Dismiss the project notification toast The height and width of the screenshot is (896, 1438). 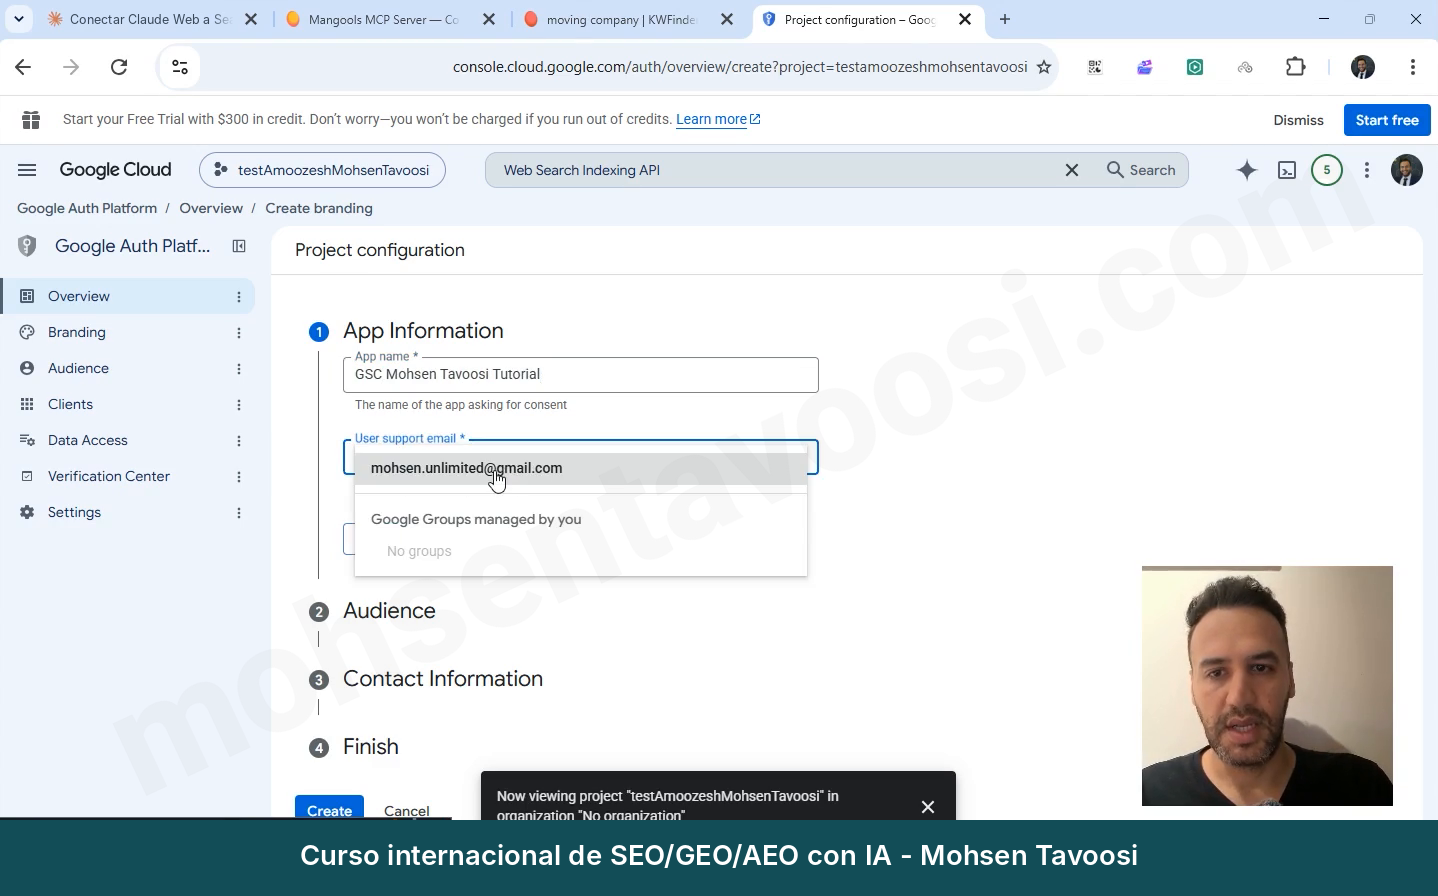pyautogui.click(x=928, y=807)
